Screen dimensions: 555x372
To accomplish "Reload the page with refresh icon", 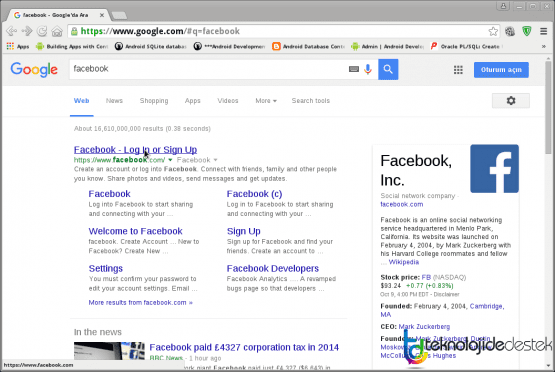I will point(42,31).
